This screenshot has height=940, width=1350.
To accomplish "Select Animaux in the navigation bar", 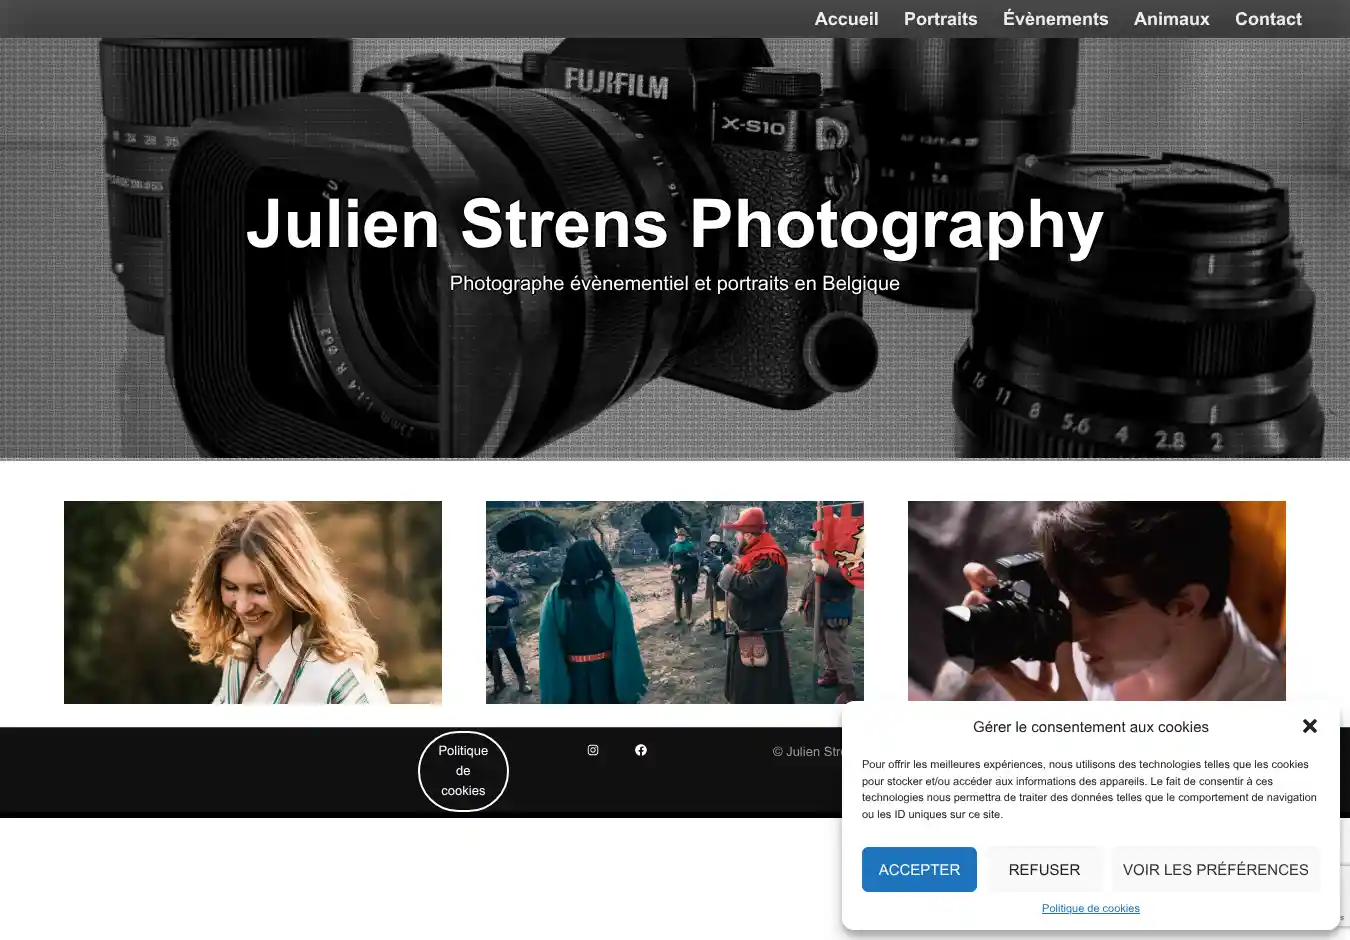I will pos(1171,19).
